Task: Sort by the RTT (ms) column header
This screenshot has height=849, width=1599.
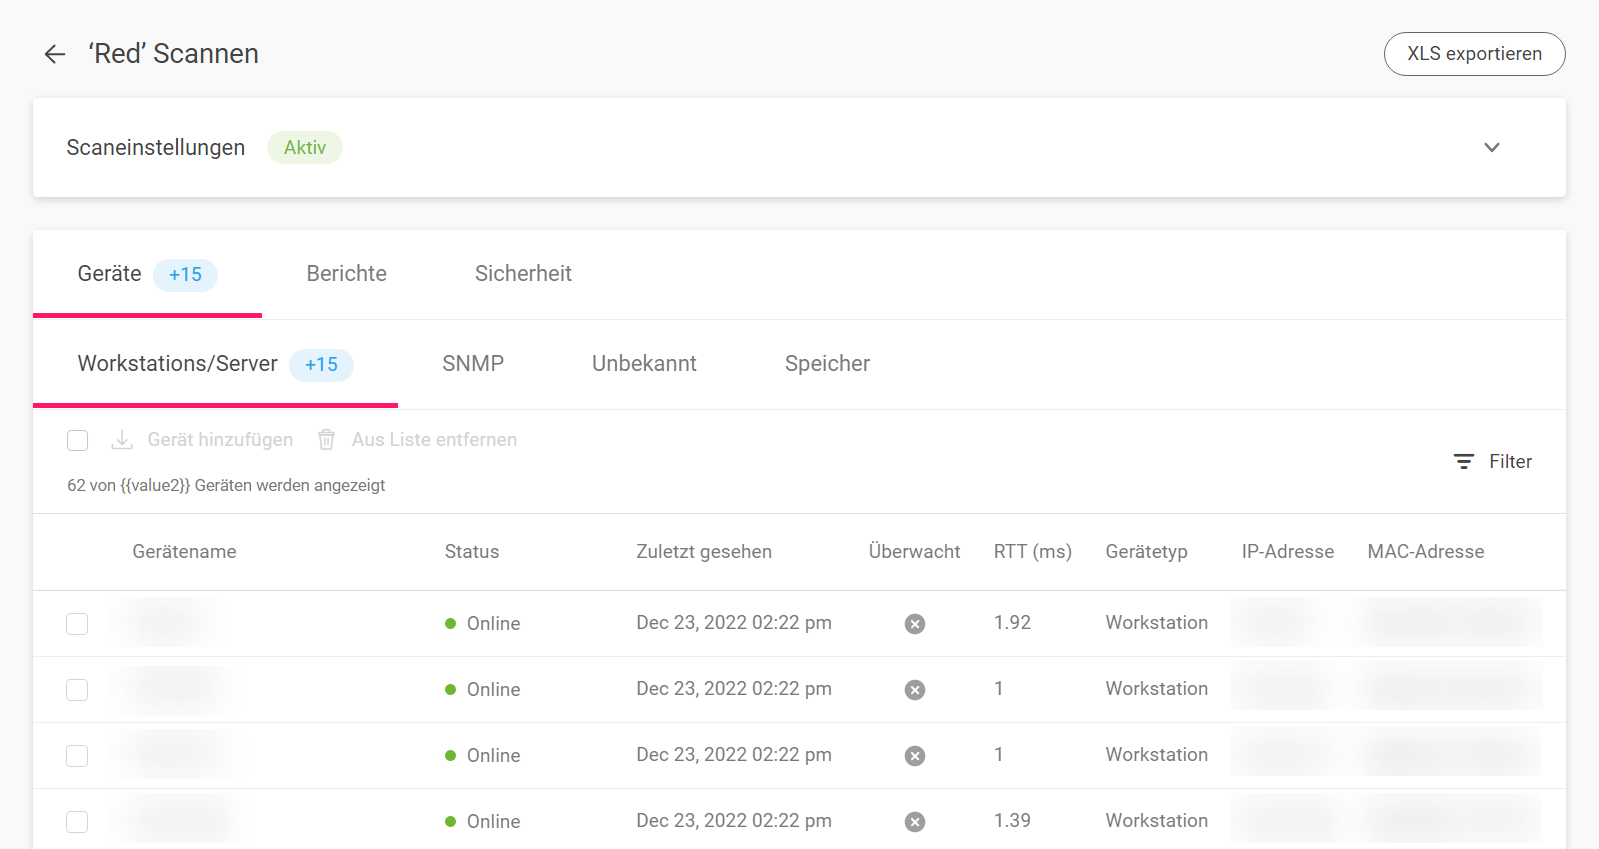Action: (x=1032, y=552)
